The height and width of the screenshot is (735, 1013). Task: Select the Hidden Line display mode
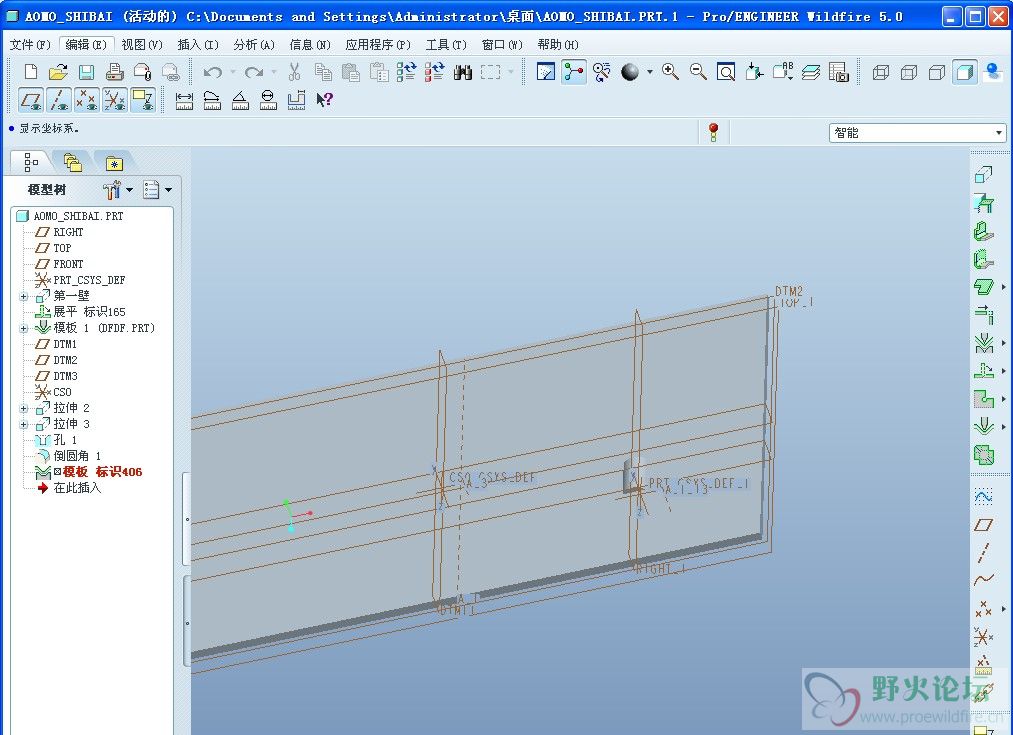[x=909, y=72]
